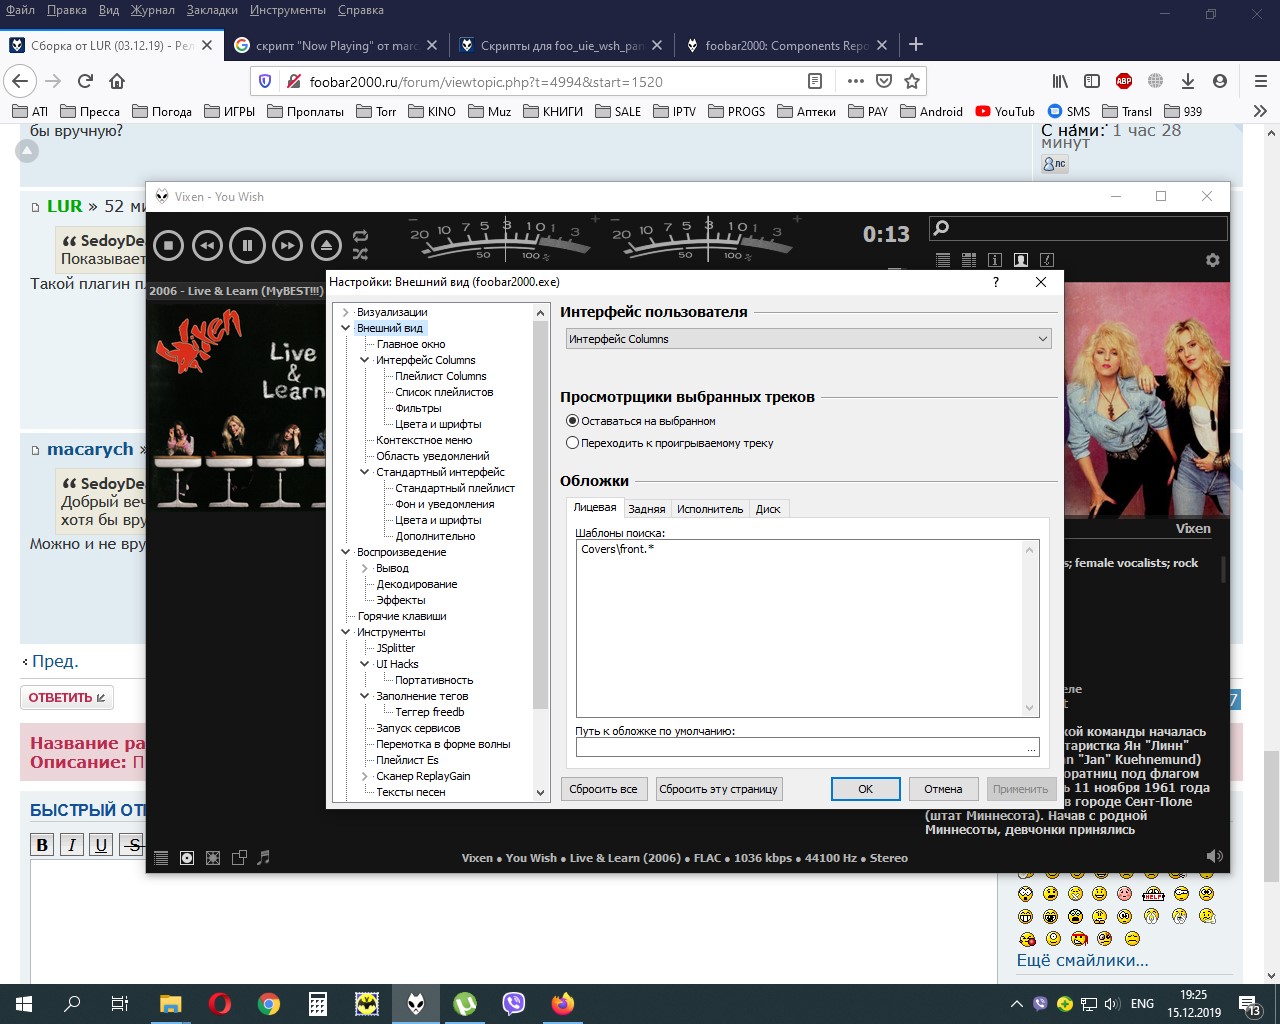
Task: Bookmark this page with the star icon
Action: [x=912, y=81]
